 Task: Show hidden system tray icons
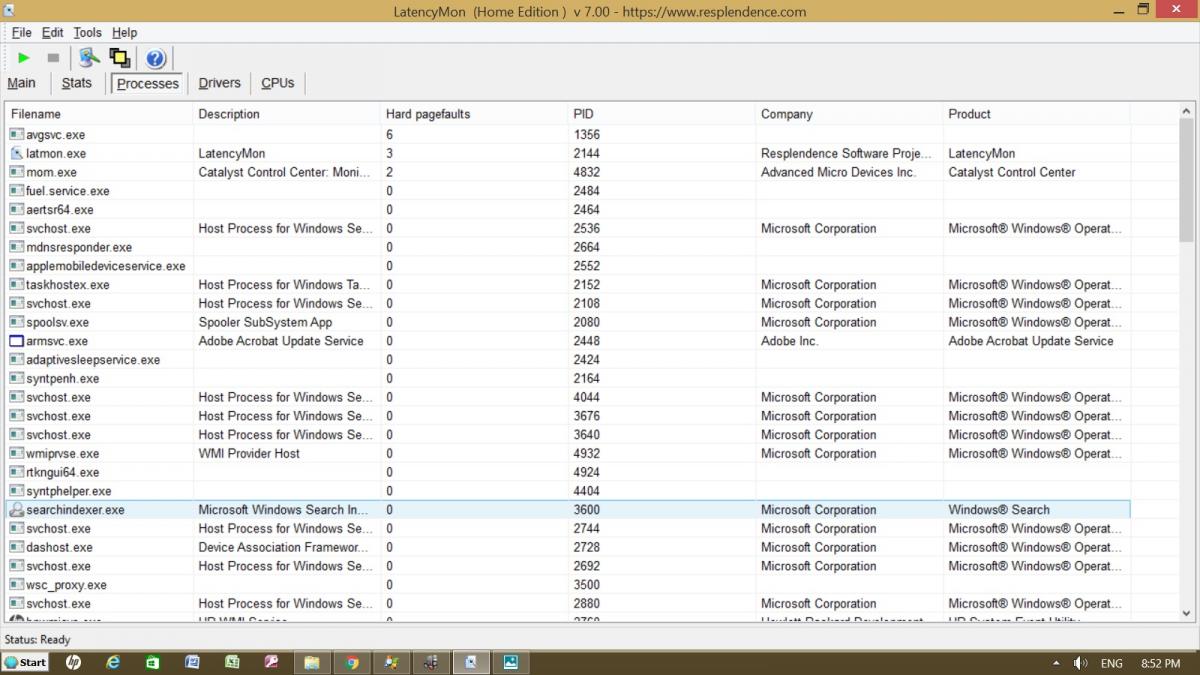(x=1057, y=663)
